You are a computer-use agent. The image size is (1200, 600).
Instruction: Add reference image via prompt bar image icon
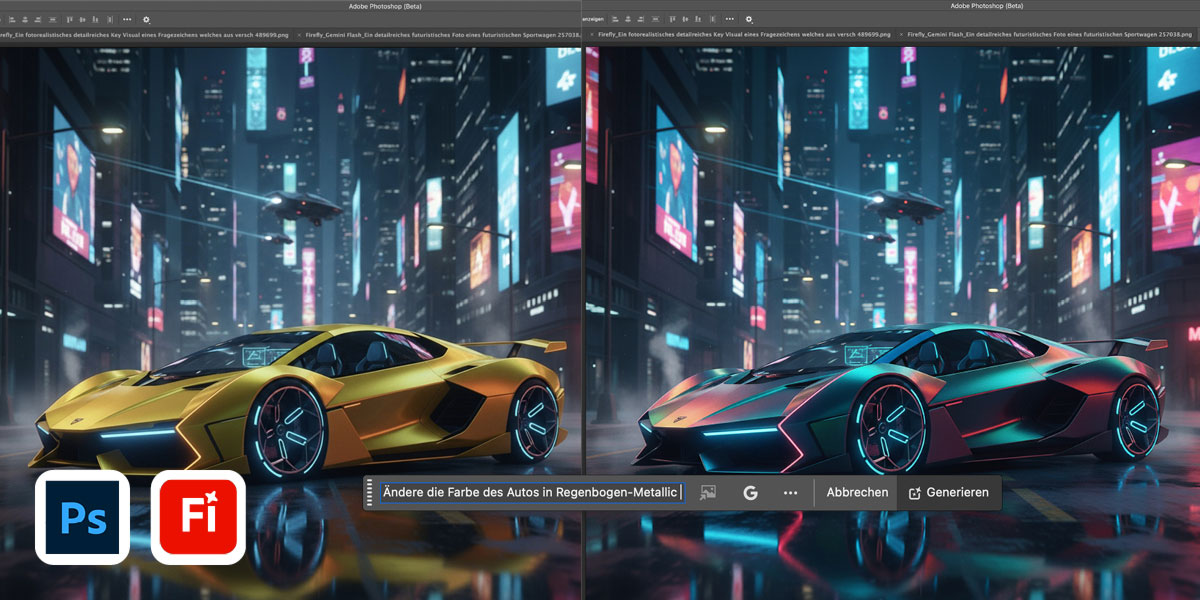click(708, 492)
